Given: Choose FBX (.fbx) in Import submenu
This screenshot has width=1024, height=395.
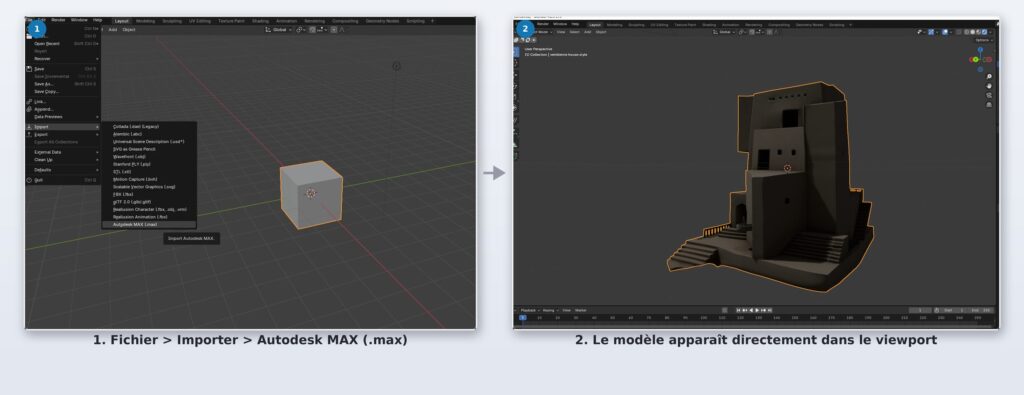Looking at the screenshot, I should tap(149, 194).
